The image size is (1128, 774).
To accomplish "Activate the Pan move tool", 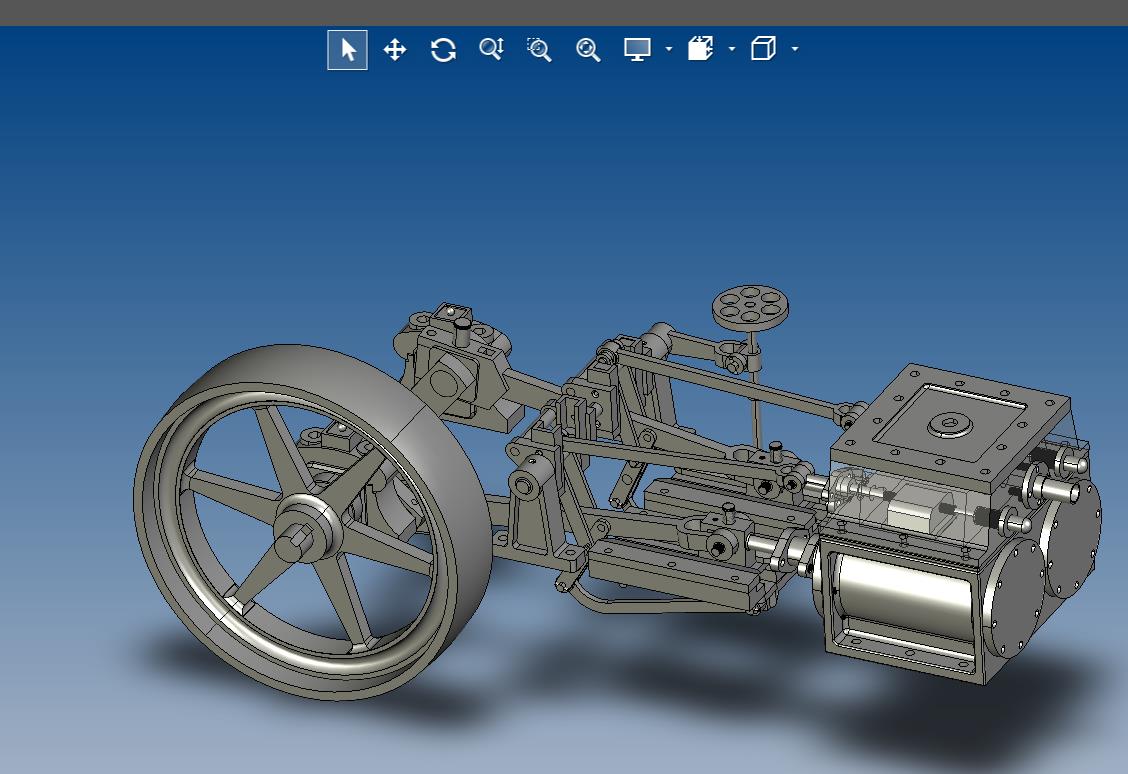I will click(x=395, y=50).
